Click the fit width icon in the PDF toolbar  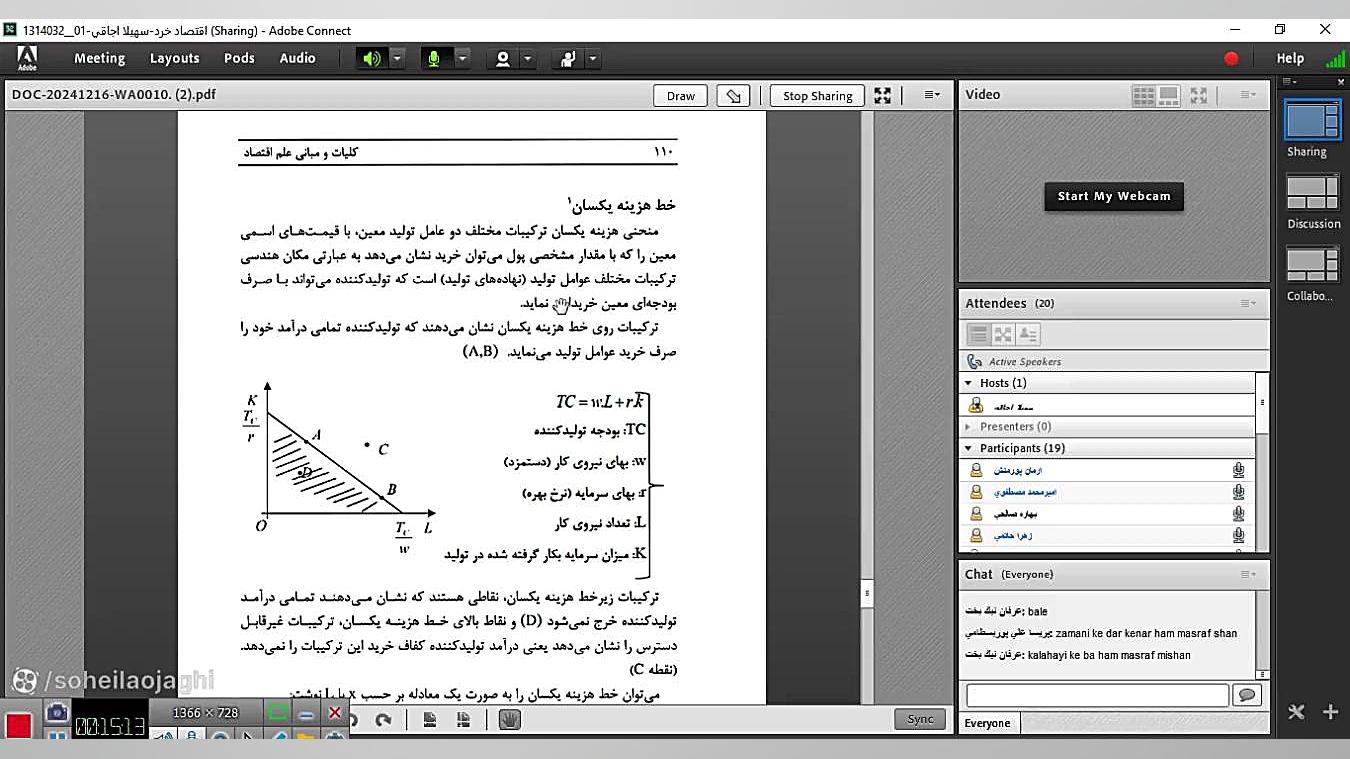[x=463, y=720]
